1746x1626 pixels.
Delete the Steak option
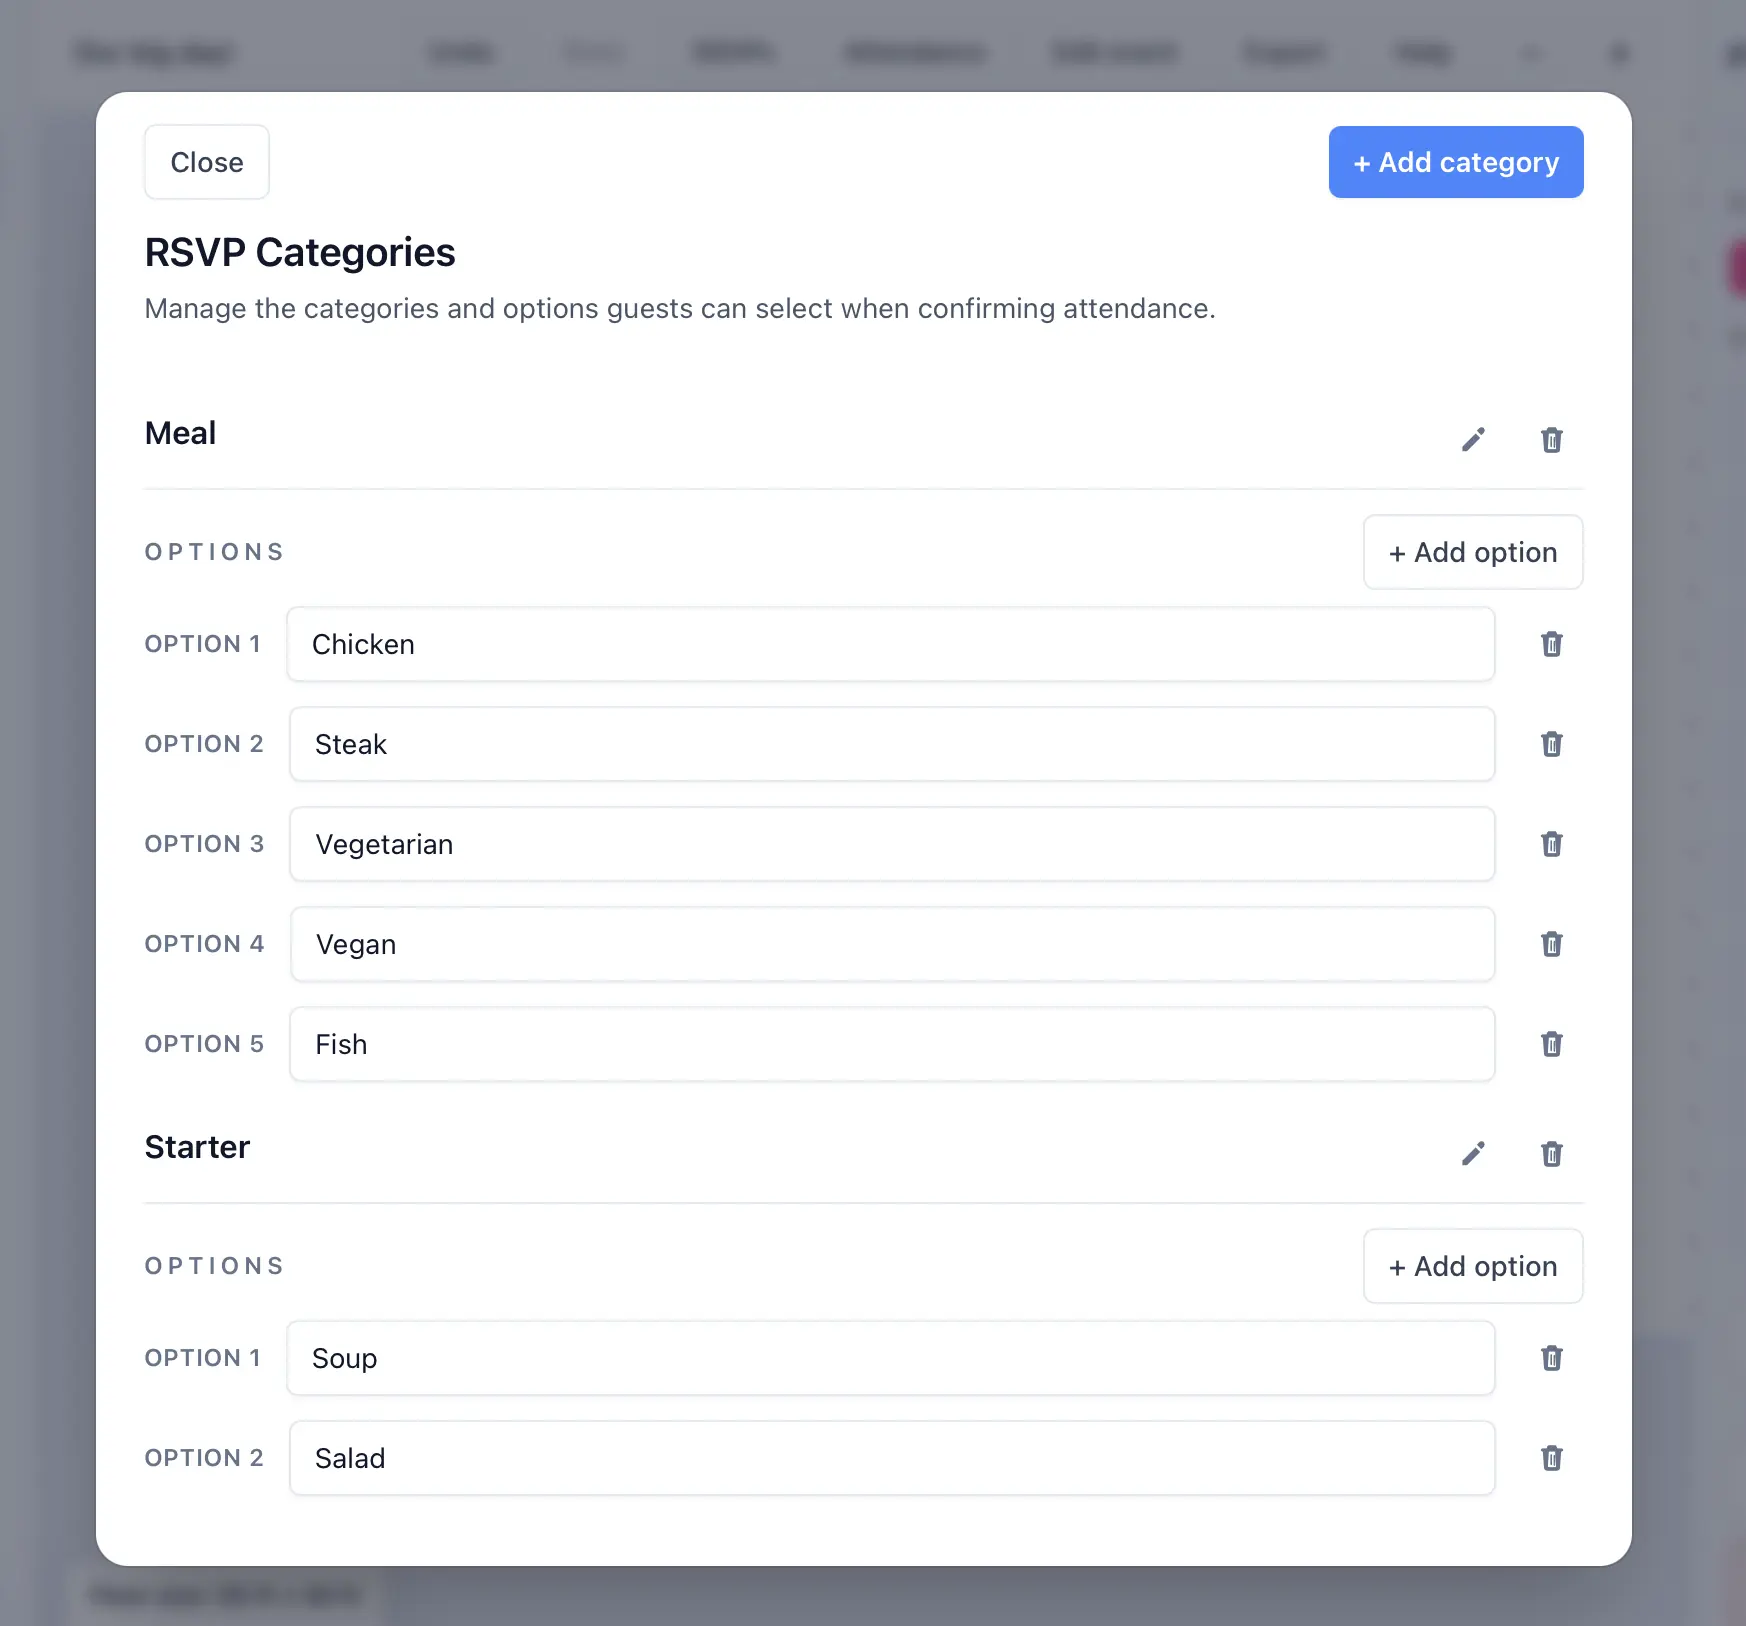1551,744
